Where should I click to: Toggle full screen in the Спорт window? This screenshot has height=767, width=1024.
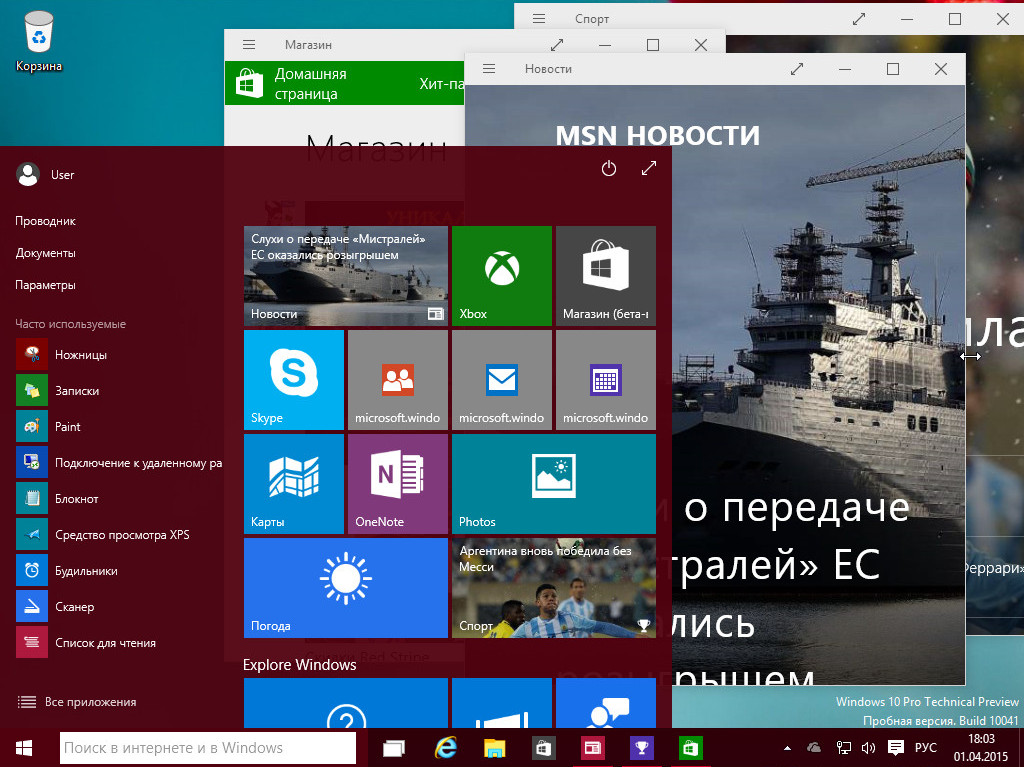859,19
